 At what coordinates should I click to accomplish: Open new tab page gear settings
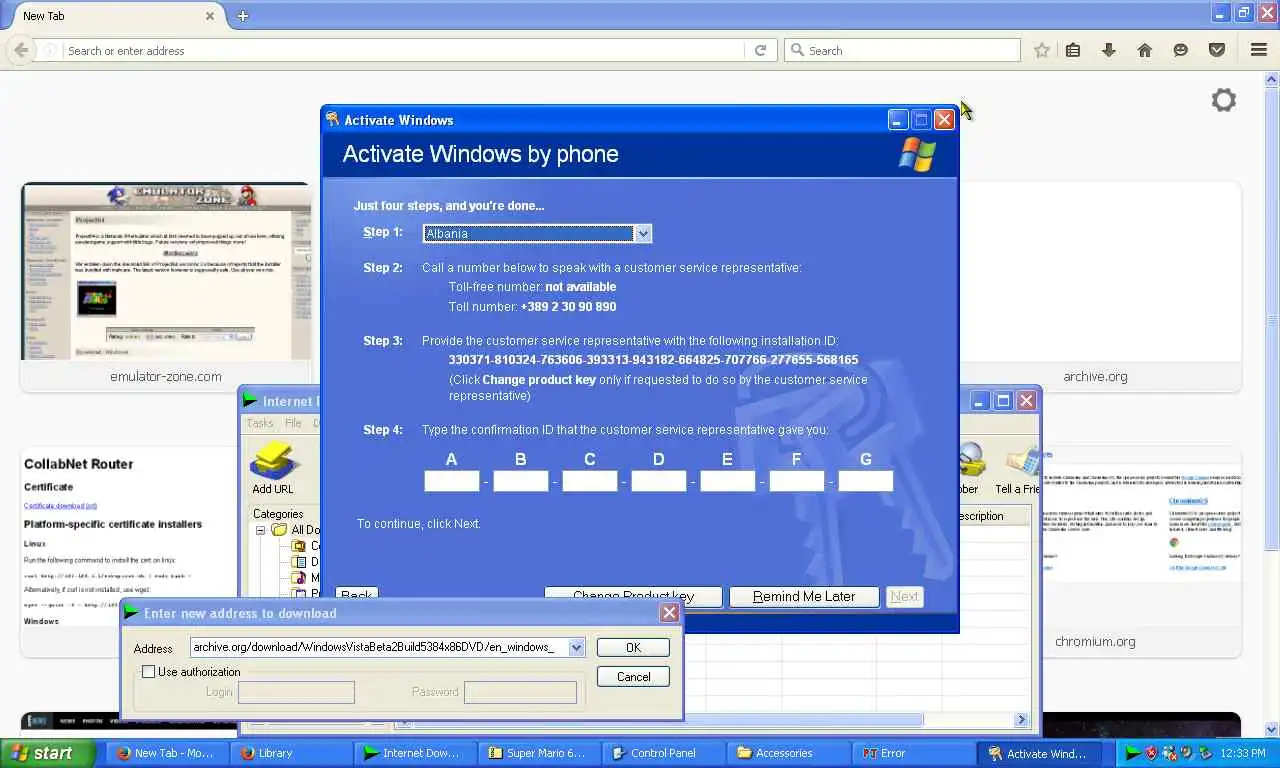coord(1223,100)
